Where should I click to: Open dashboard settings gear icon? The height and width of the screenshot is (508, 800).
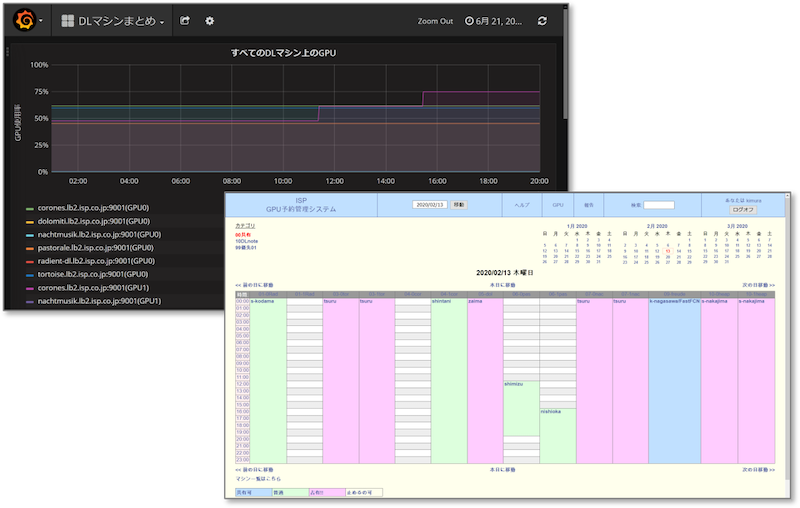click(210, 21)
